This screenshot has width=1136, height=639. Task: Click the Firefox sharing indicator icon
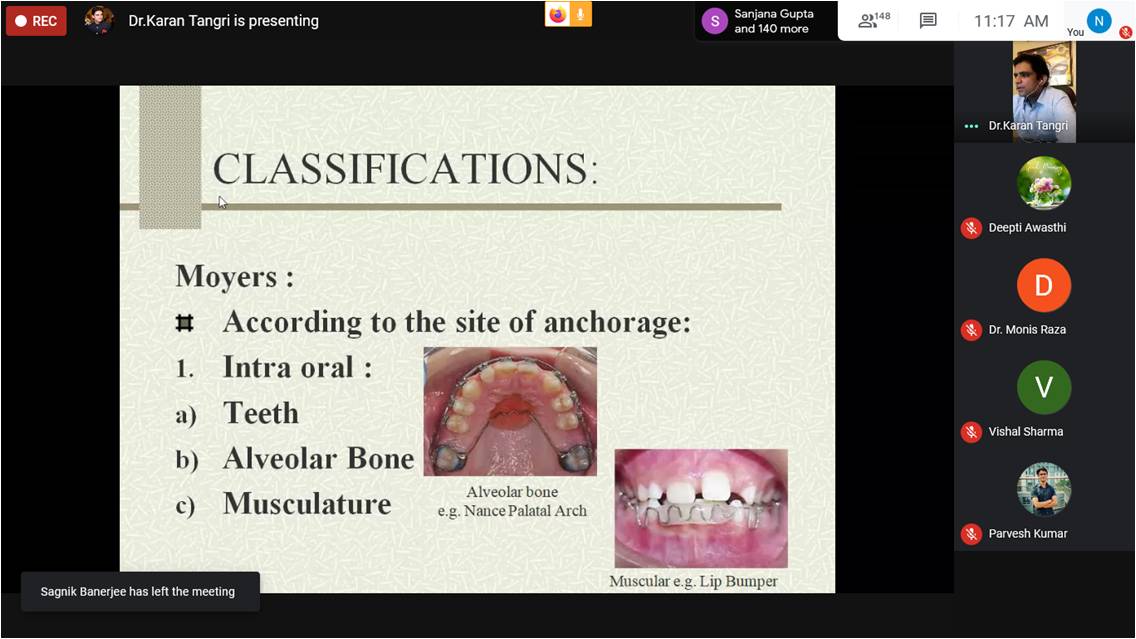(557, 14)
